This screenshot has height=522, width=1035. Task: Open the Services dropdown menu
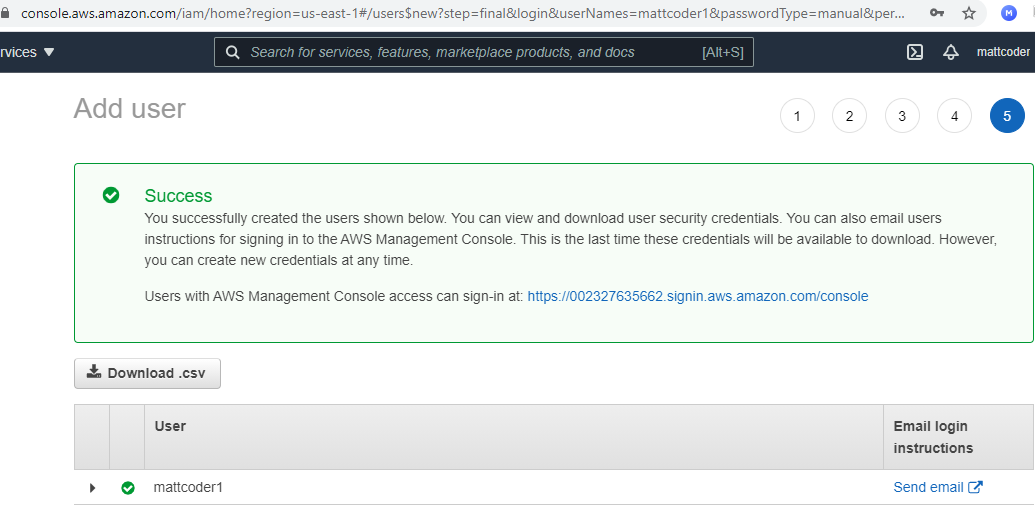pos(27,52)
